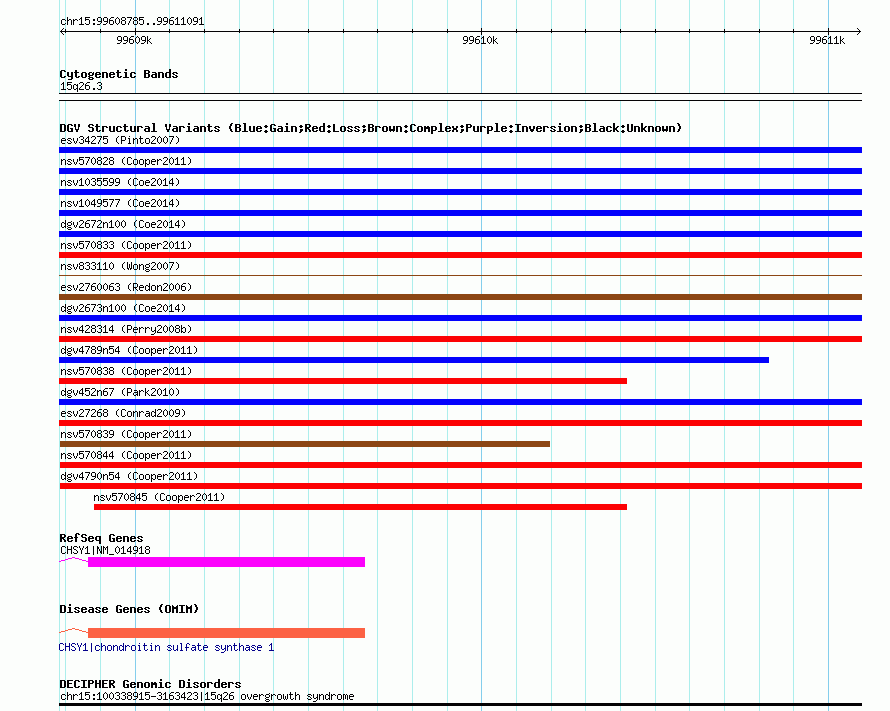
Task: Select the nsv570833 (Cooper2011) red loss bar
Action: click(460, 255)
